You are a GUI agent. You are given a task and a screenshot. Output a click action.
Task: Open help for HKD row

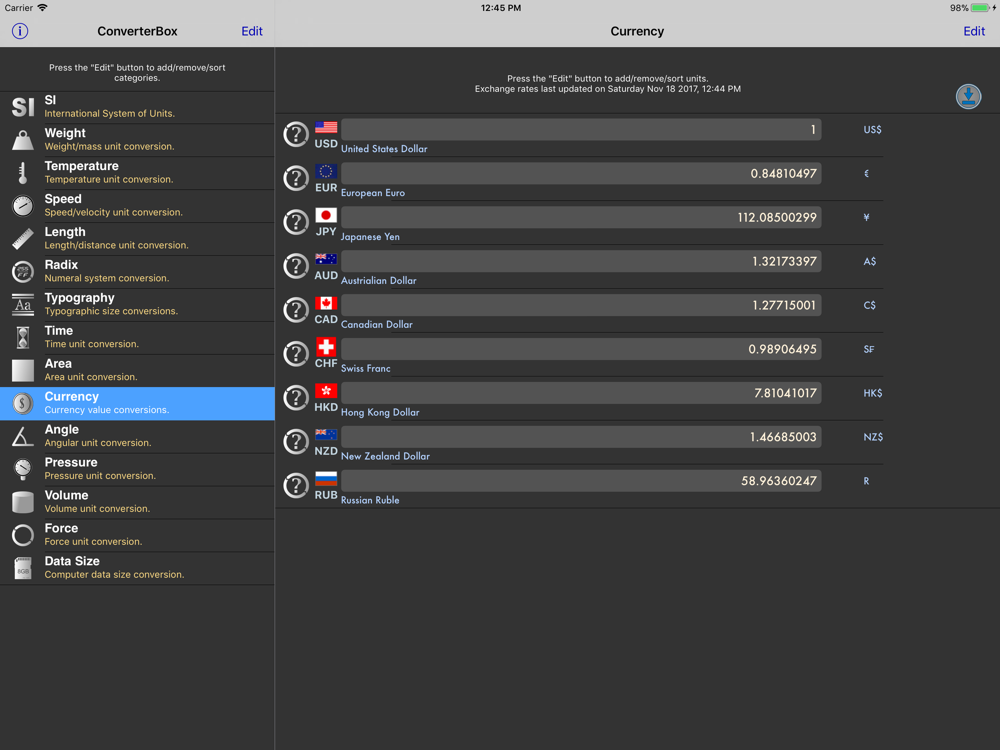pos(296,398)
